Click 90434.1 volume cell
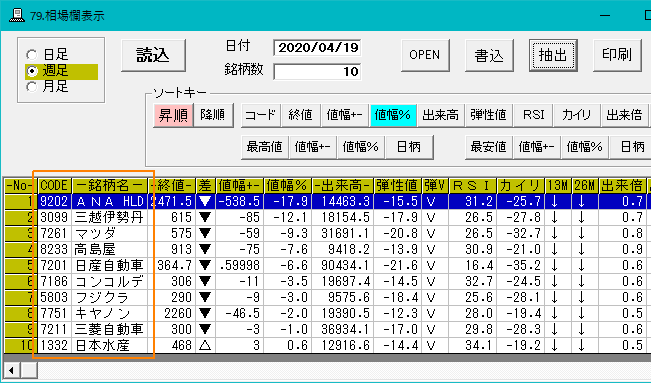The height and width of the screenshot is (383, 651). click(343, 265)
